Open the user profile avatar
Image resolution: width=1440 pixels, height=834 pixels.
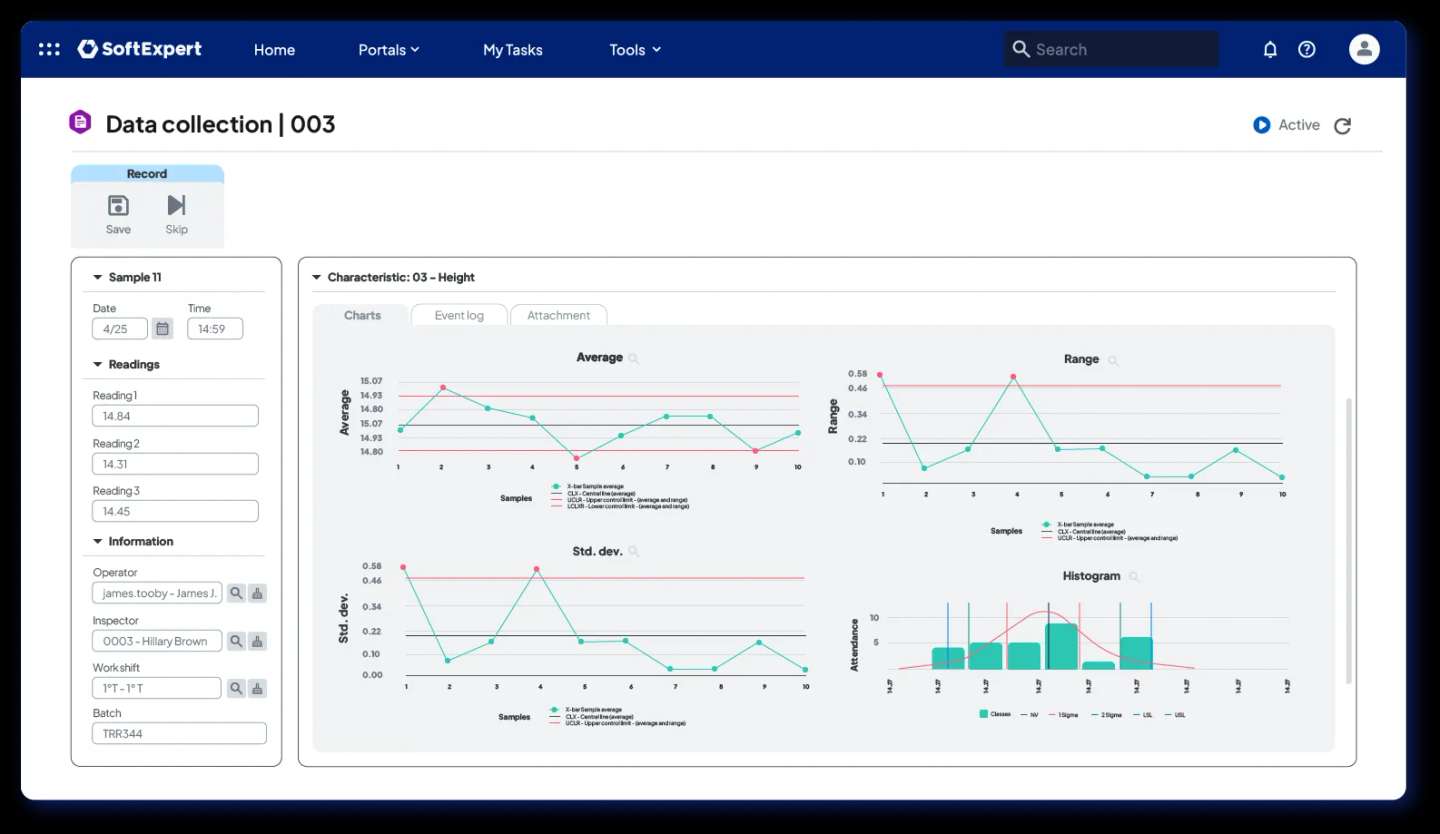coord(1364,48)
